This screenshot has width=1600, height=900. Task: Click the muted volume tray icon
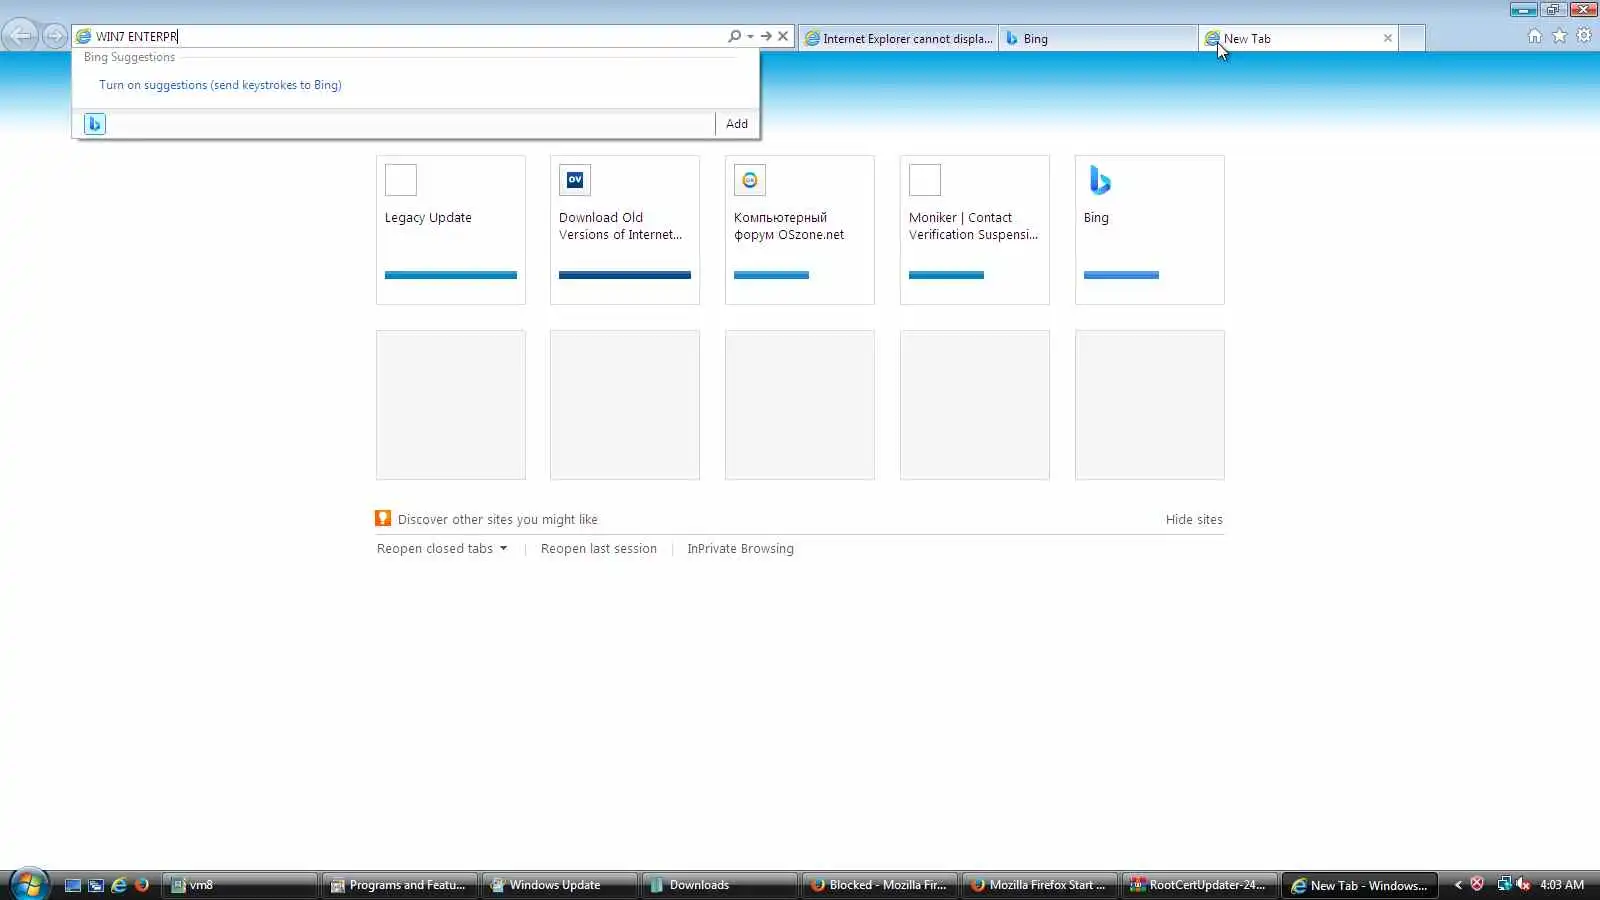pyautogui.click(x=1523, y=884)
